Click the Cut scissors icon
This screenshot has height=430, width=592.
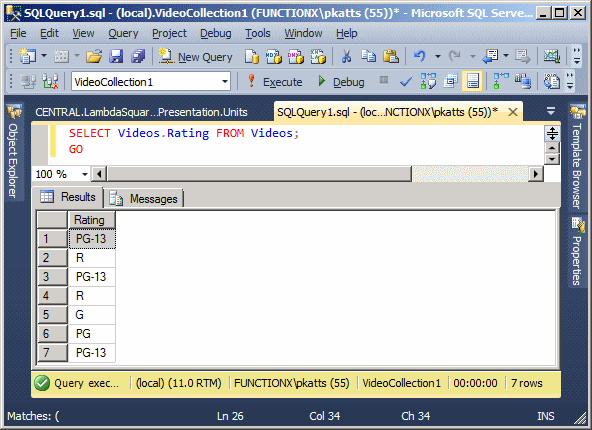pos(346,57)
